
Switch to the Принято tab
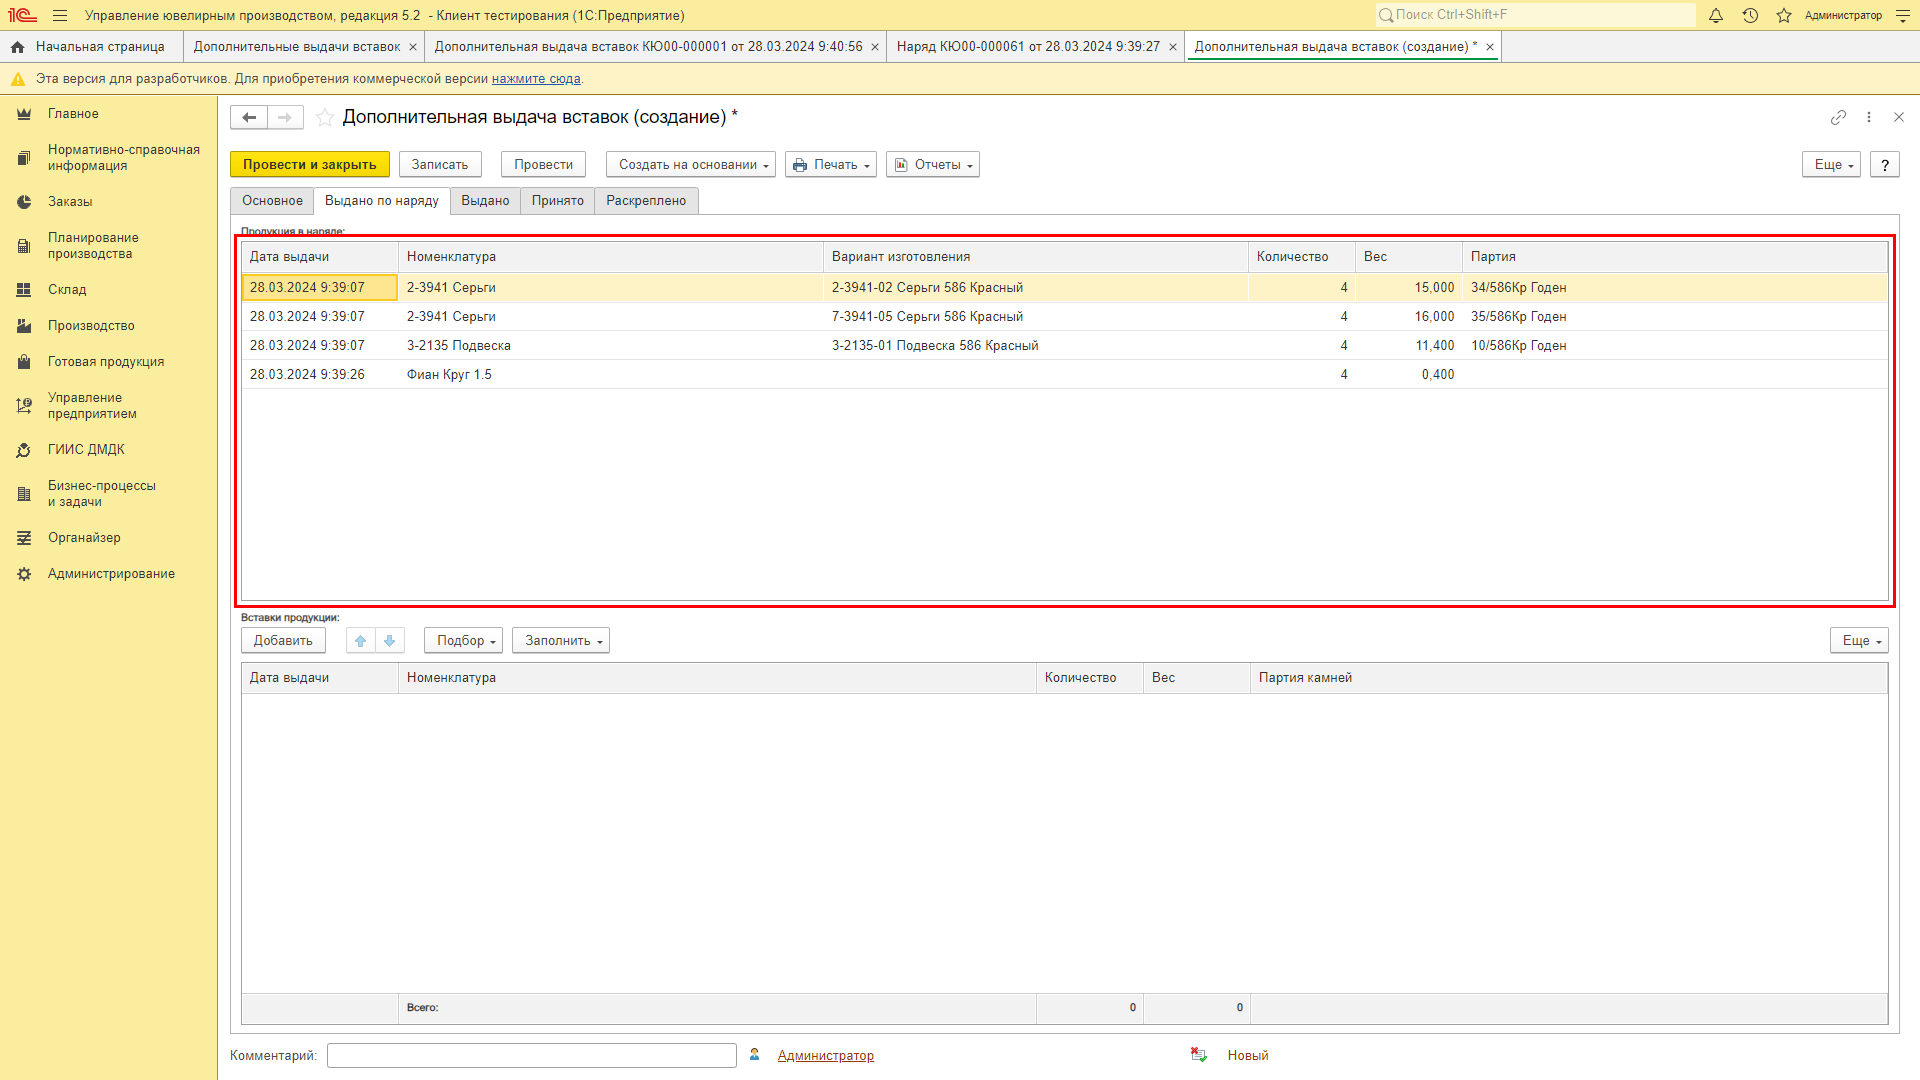[x=558, y=201]
